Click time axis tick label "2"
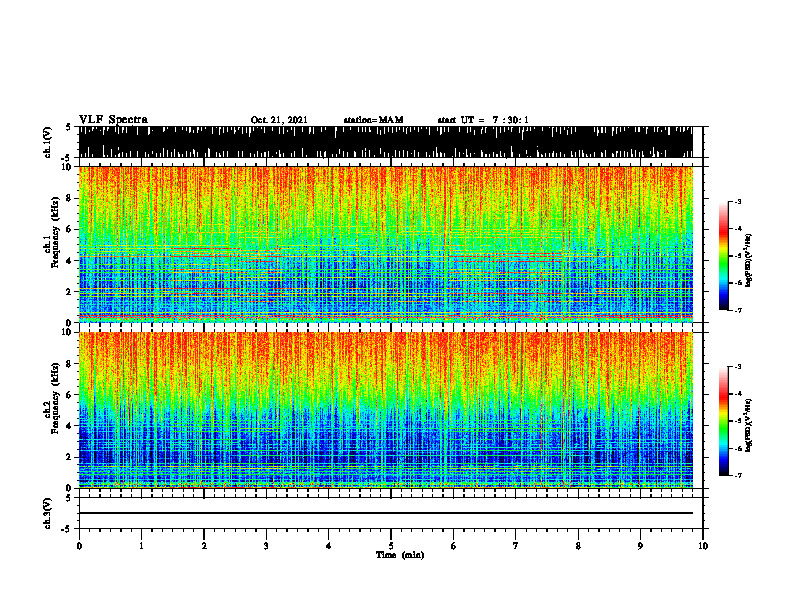 pos(204,546)
